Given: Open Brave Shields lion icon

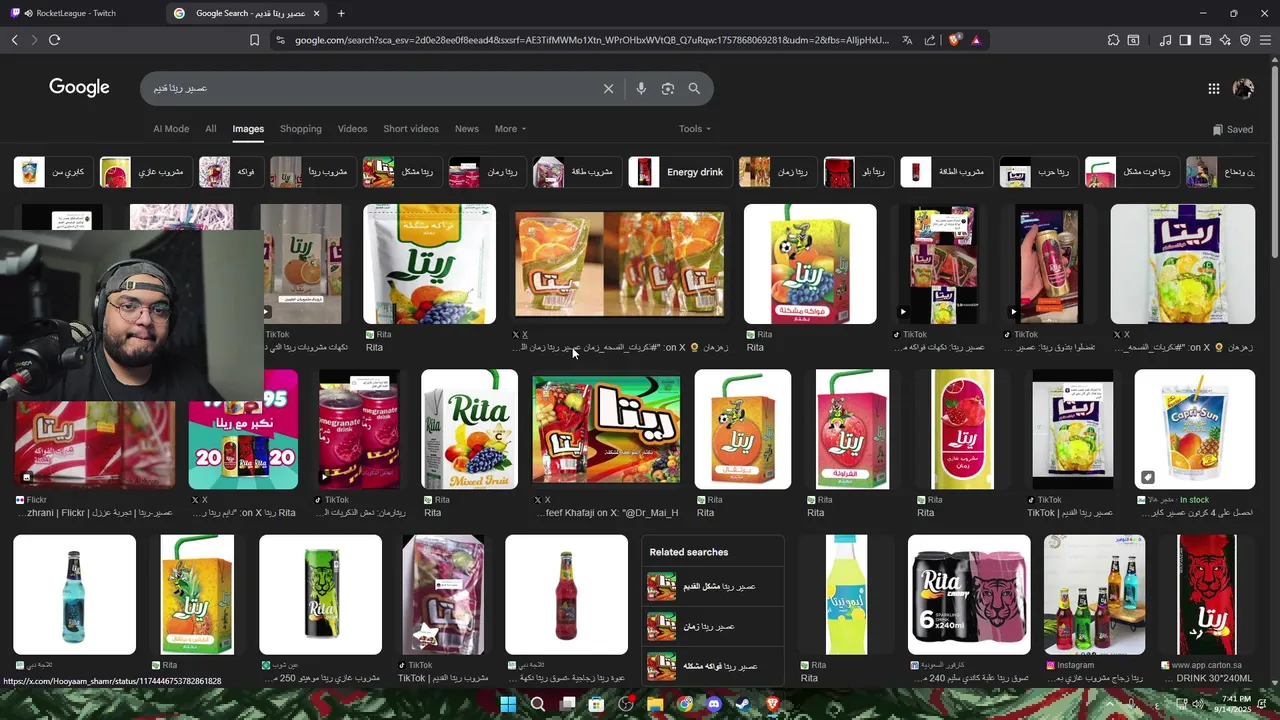Looking at the screenshot, I should (x=954, y=40).
